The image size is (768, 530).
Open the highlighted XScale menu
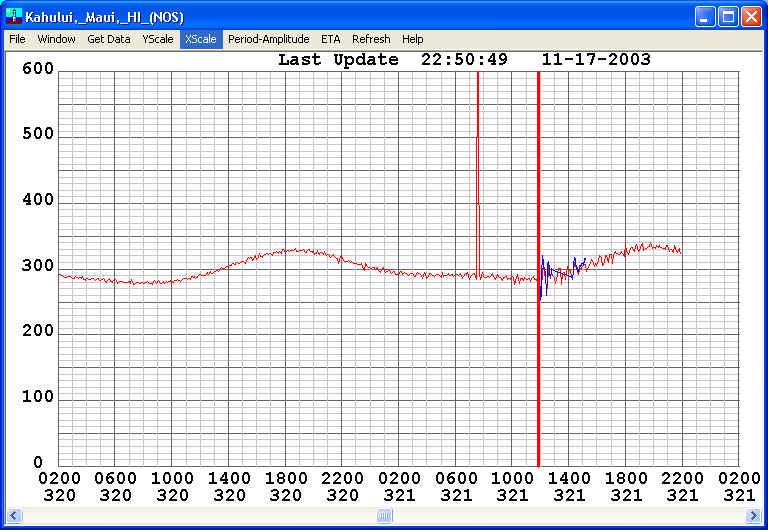coord(201,39)
